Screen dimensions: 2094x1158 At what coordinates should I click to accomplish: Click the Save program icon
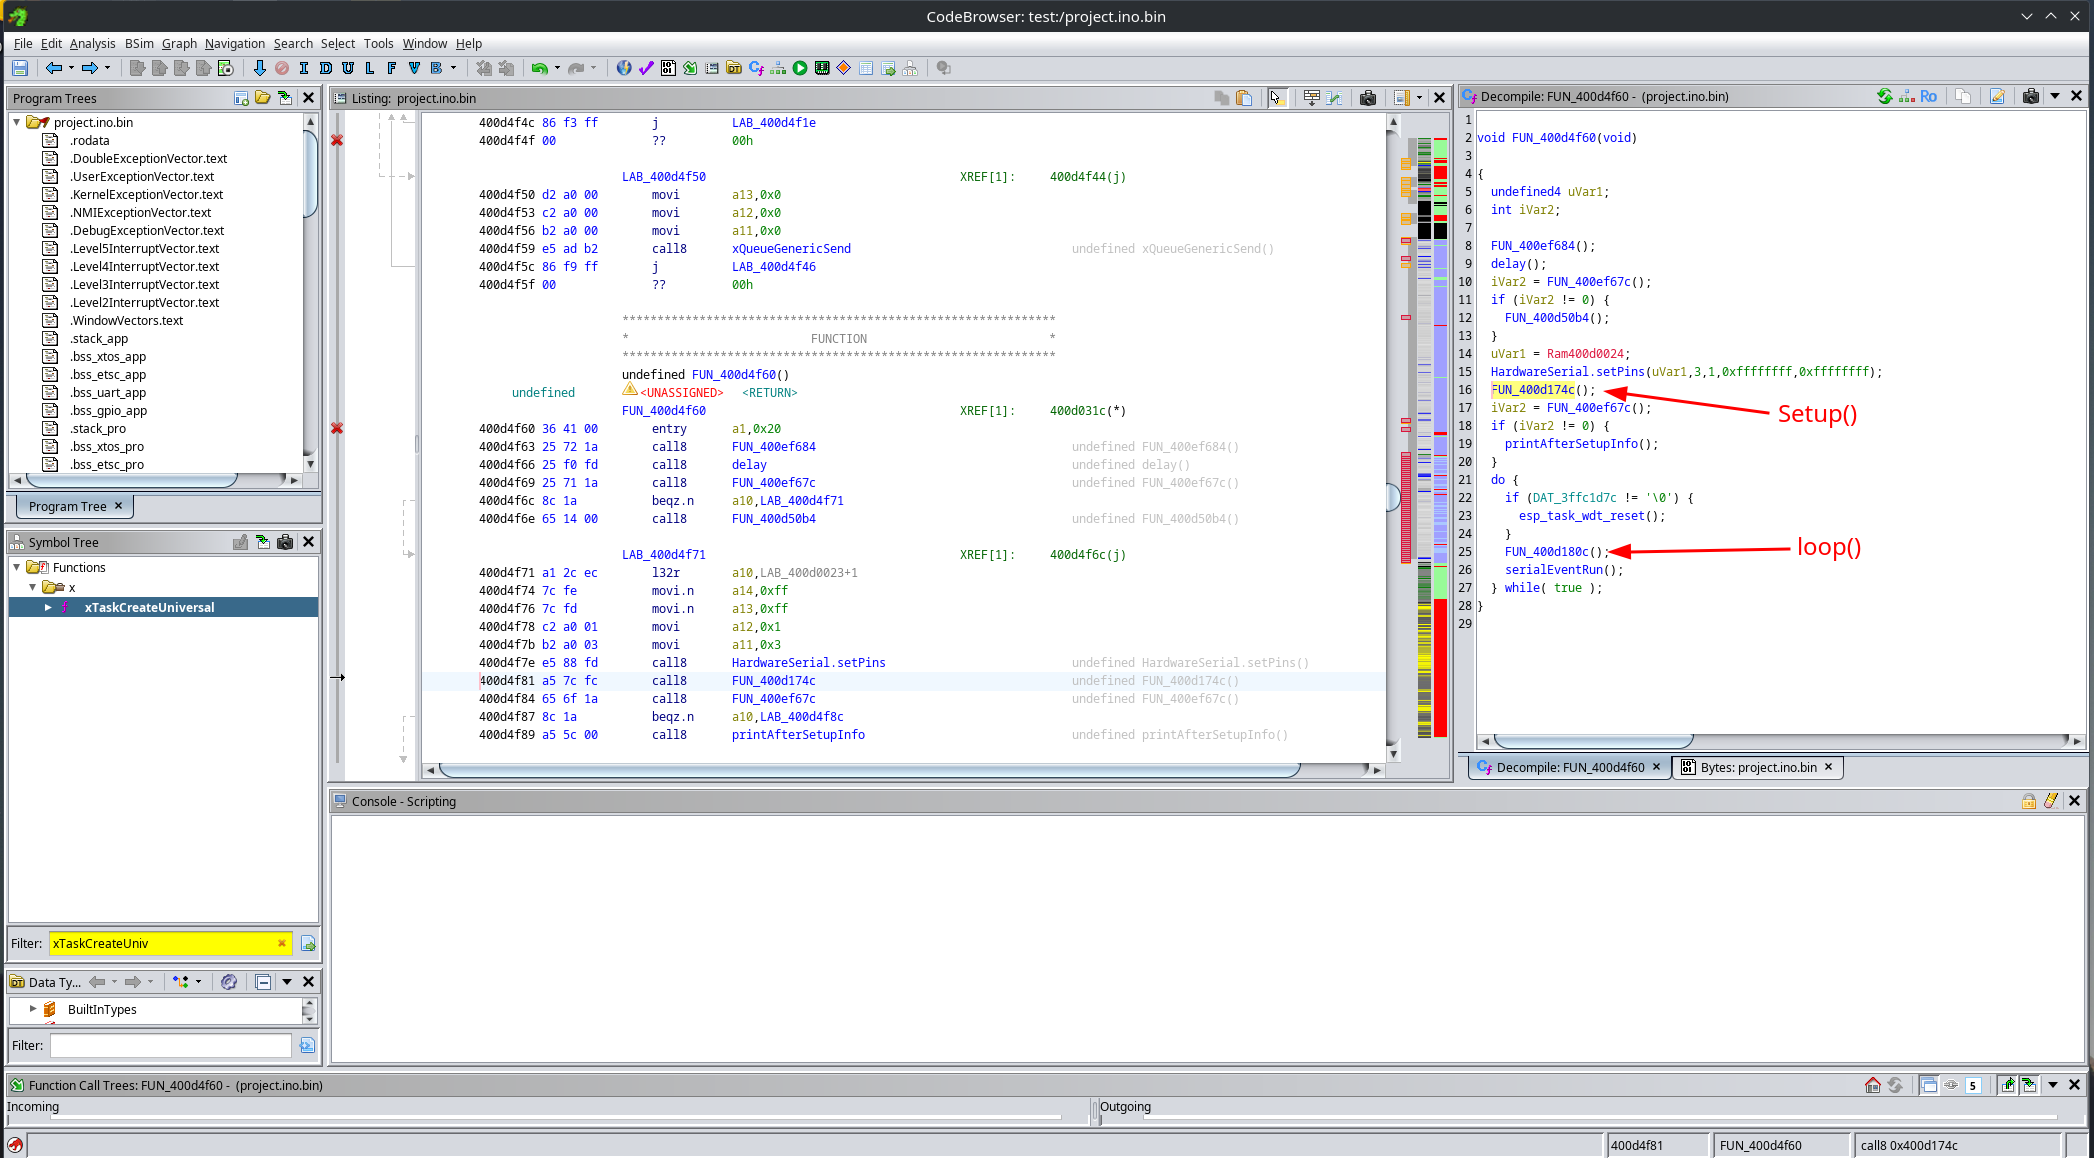coord(19,68)
